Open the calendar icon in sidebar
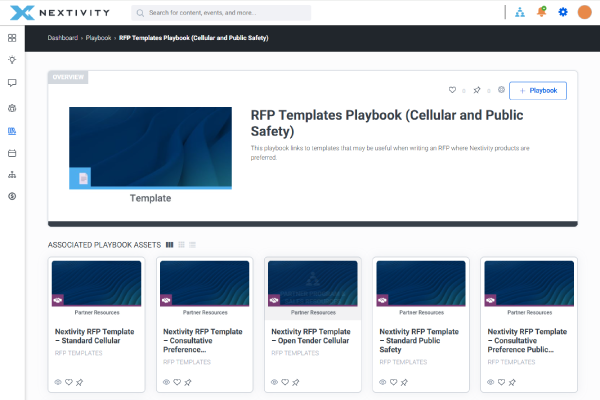This screenshot has width=600, height=400. tap(12, 153)
